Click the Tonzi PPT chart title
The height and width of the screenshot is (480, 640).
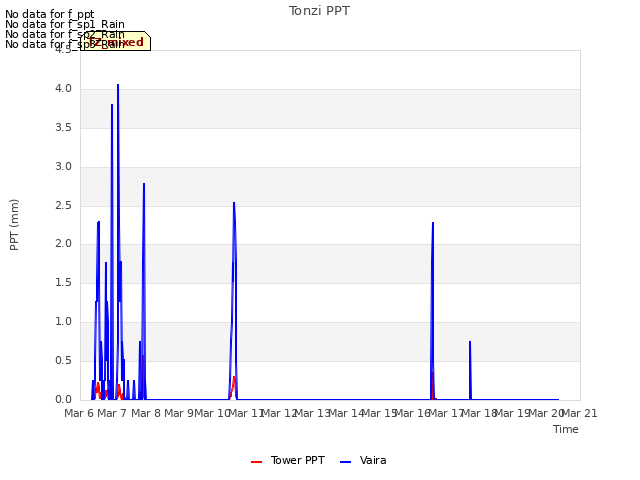[319, 11]
